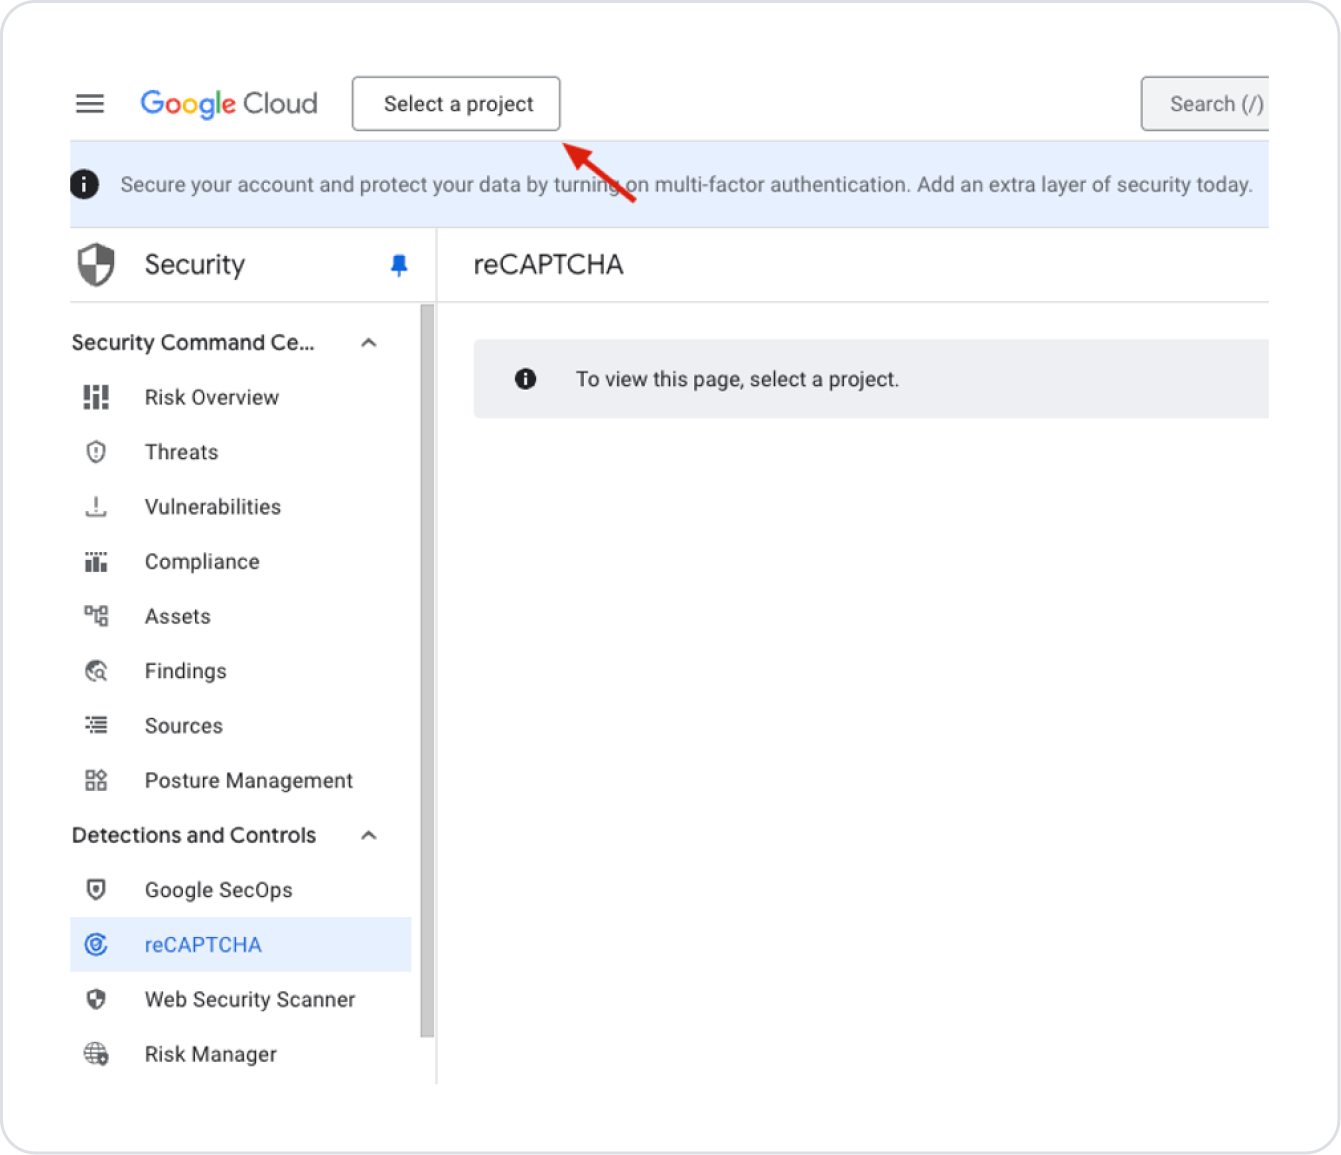The width and height of the screenshot is (1341, 1155).
Task: Open the hamburger navigation menu
Action: tap(90, 103)
